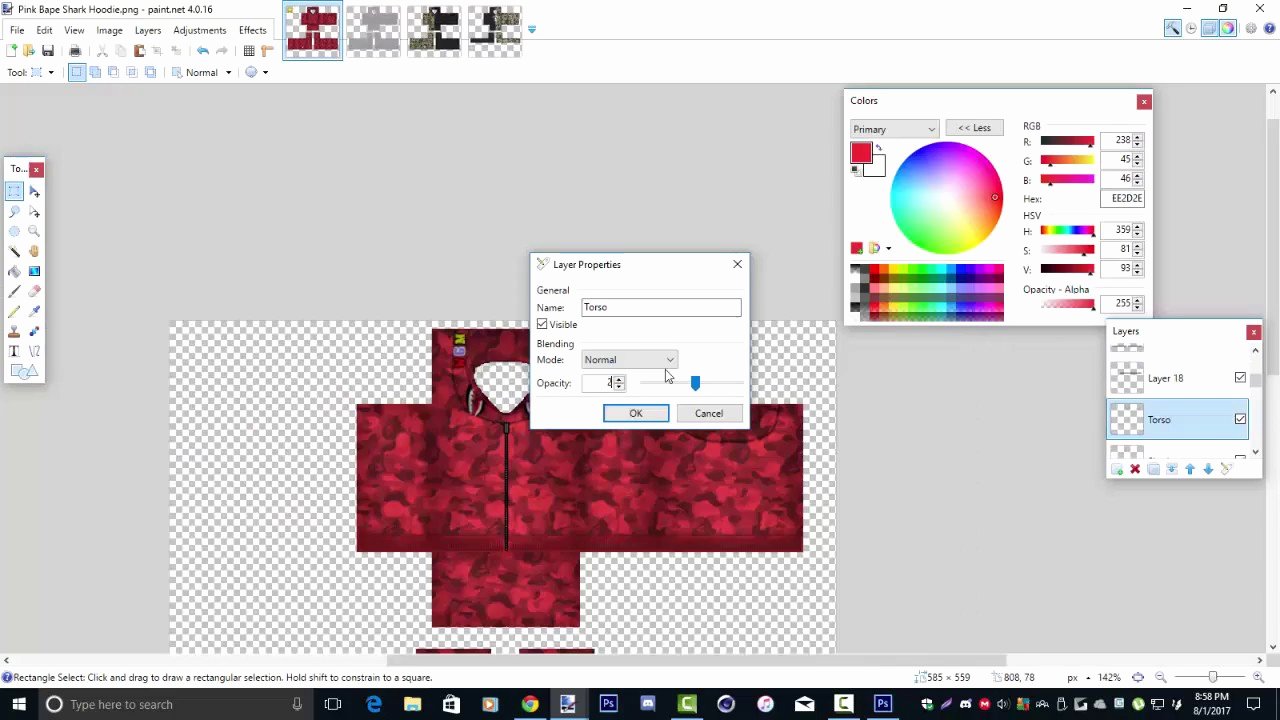This screenshot has width=1280, height=720.
Task: Swap primary and secondary colors arrow
Action: [879, 148]
